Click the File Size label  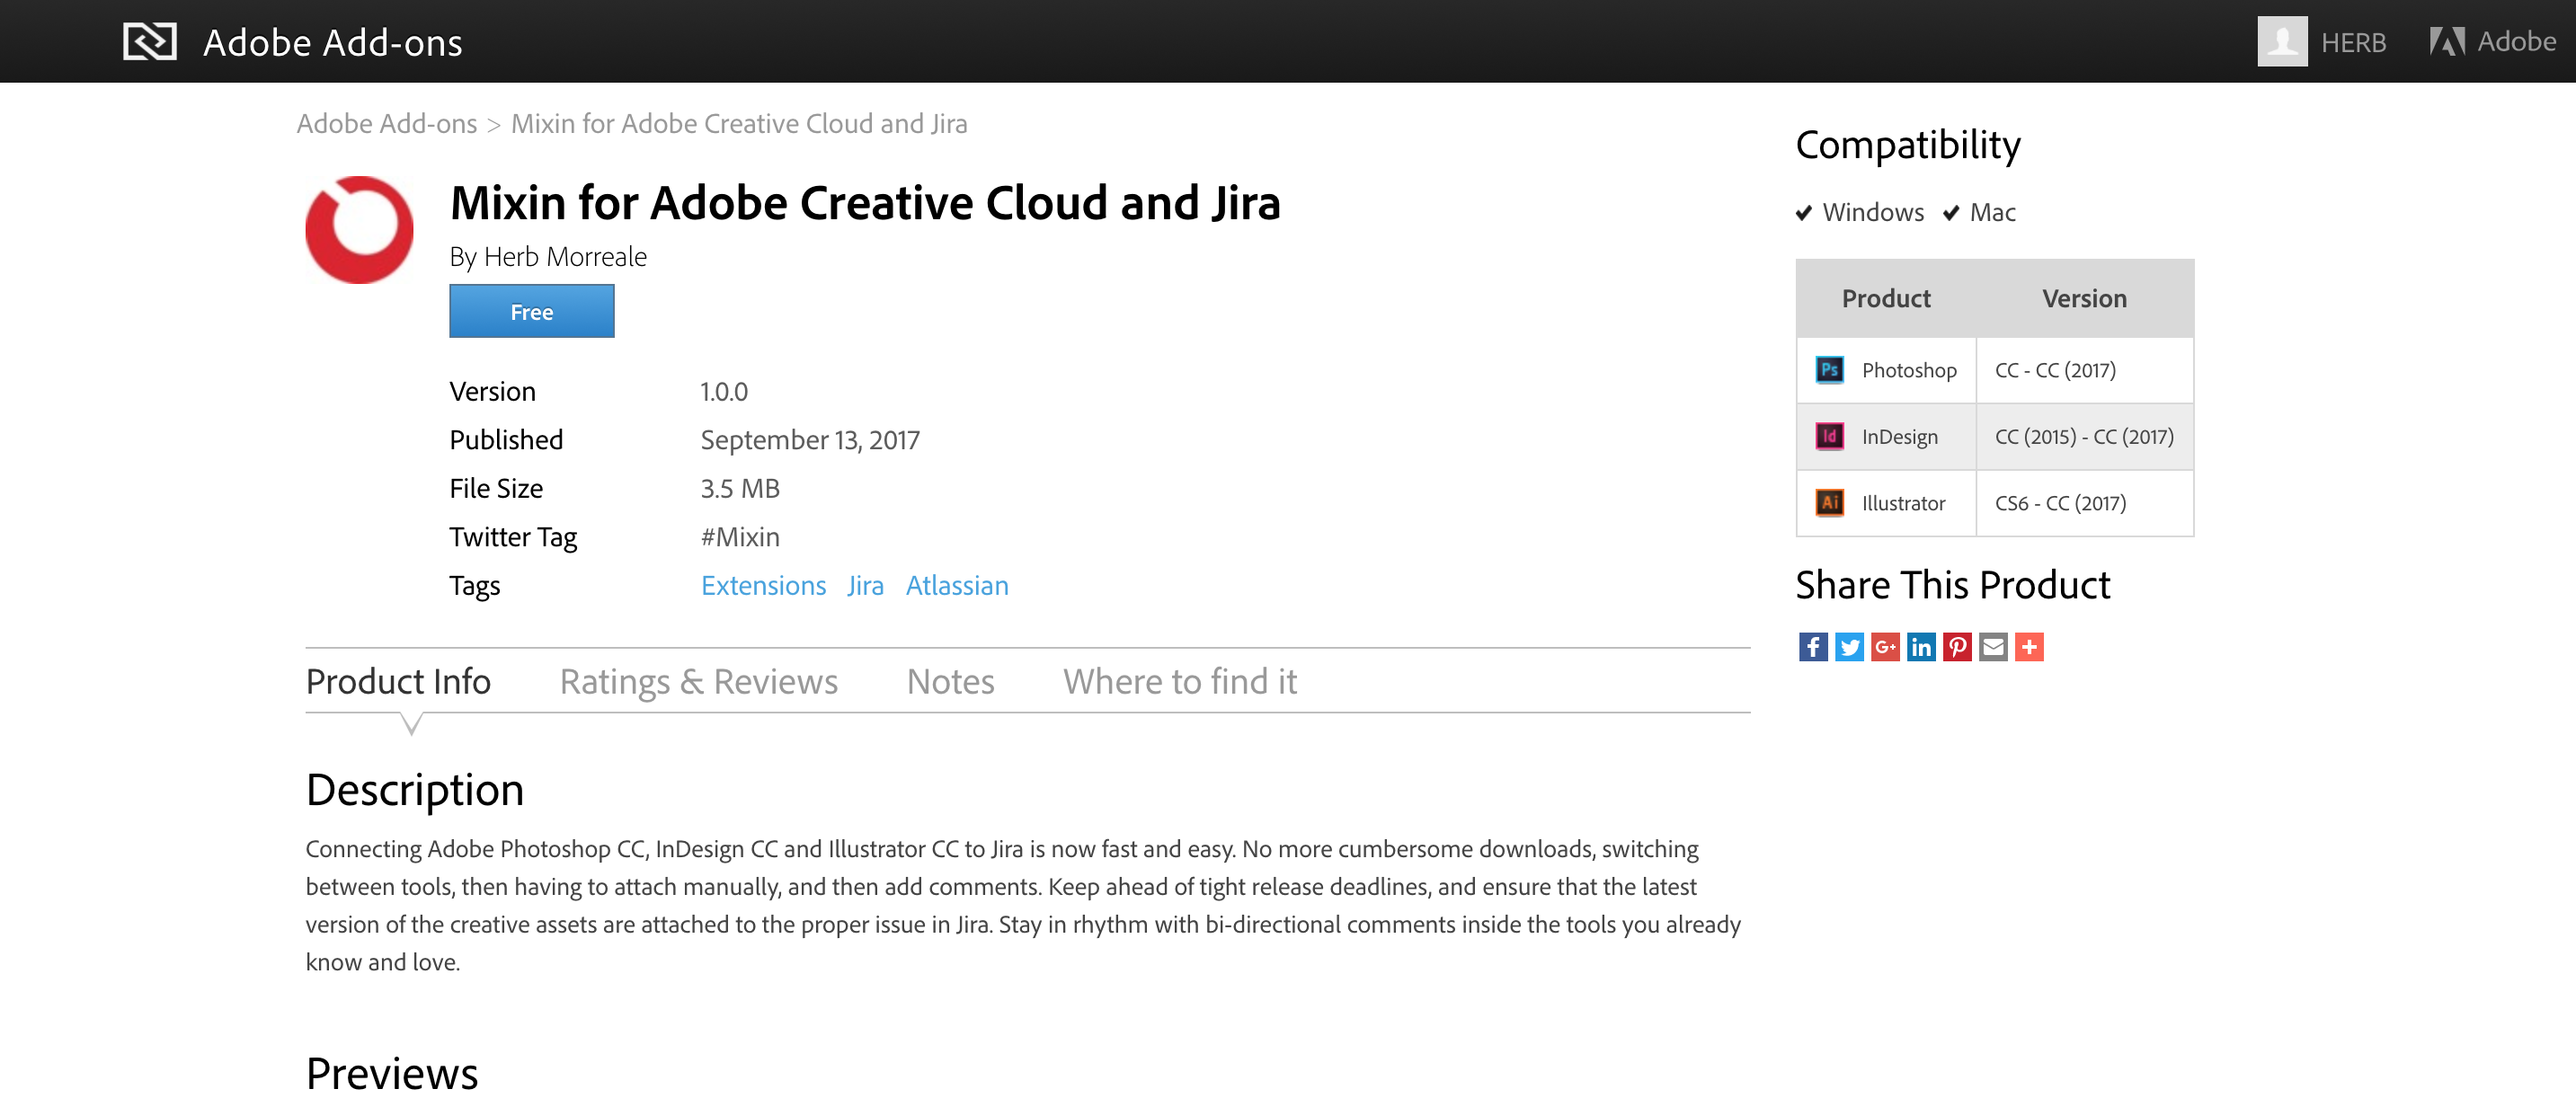pyautogui.click(x=496, y=488)
